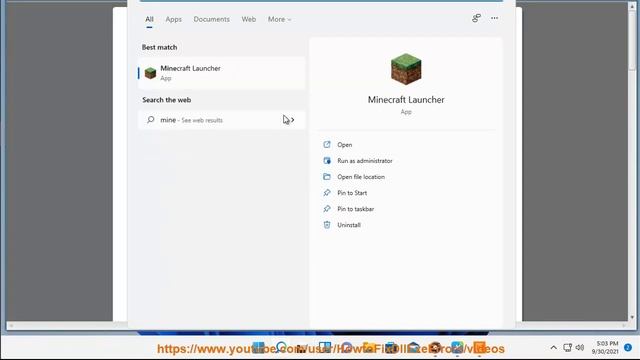640x360 pixels.
Task: Click the large Minecraft Launcher icon in preview
Action: pyautogui.click(x=406, y=69)
